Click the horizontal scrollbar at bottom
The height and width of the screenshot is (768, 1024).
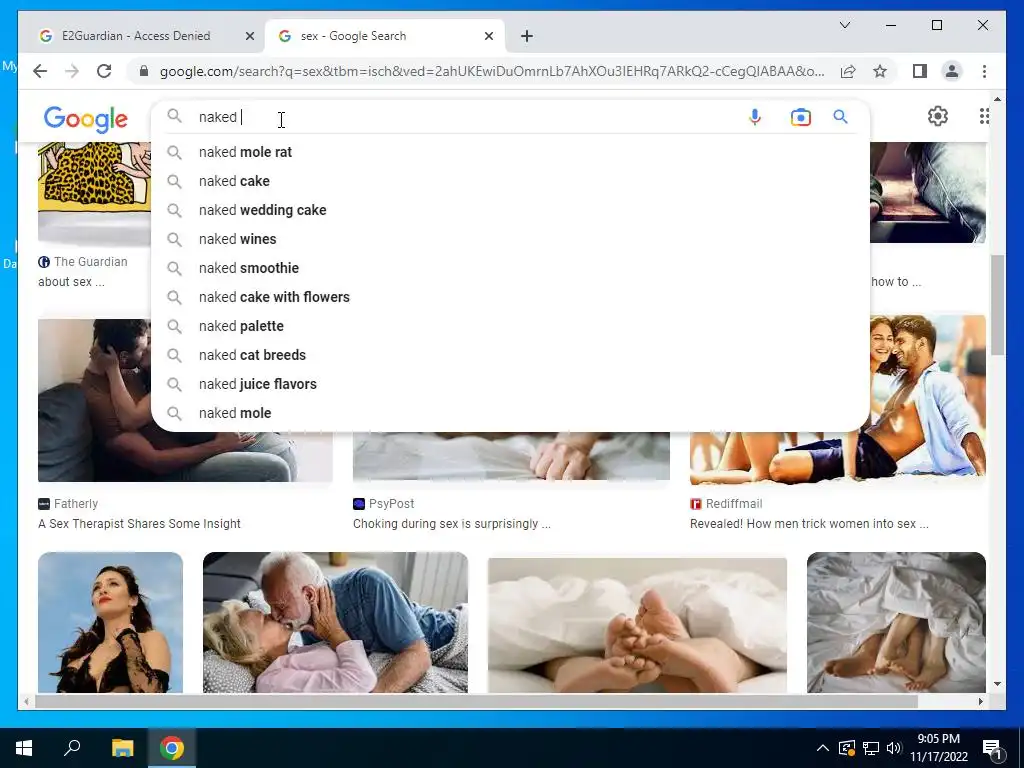pyautogui.click(x=476, y=701)
